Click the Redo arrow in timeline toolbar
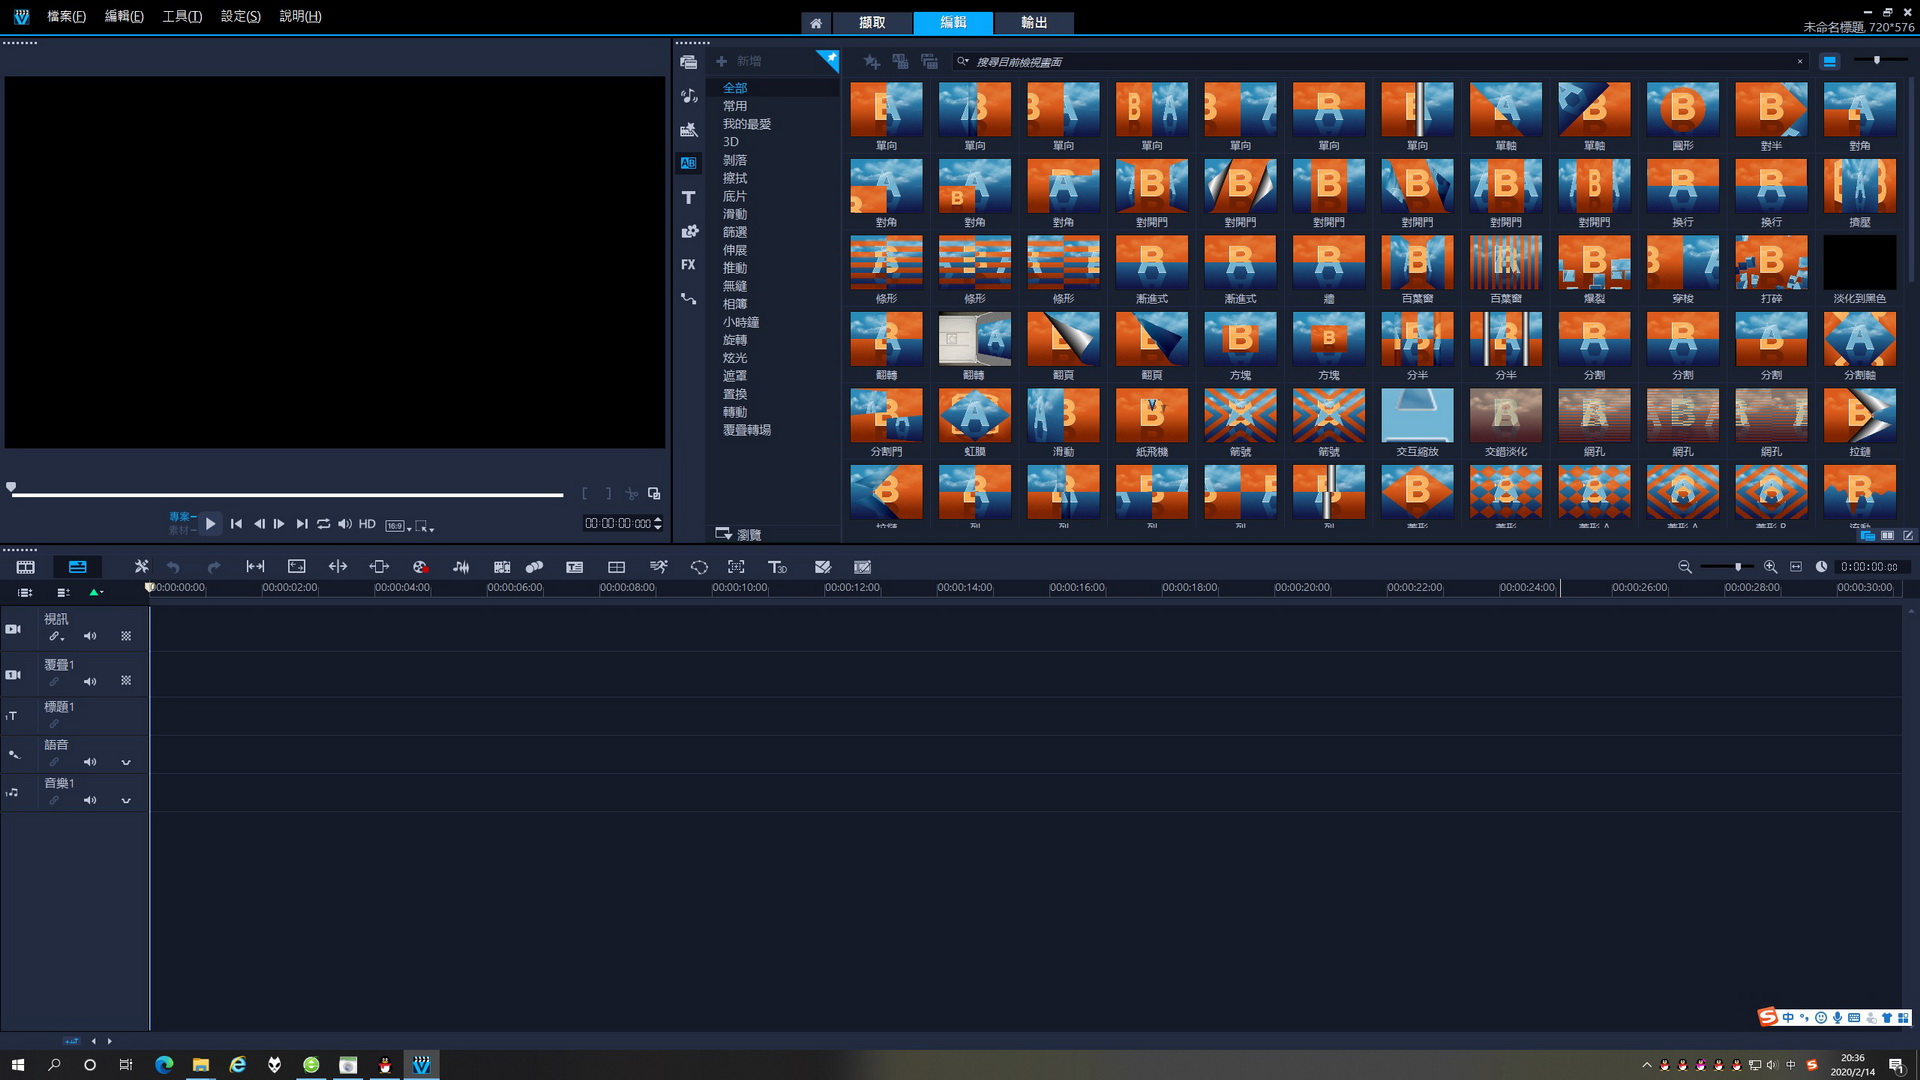 pyautogui.click(x=213, y=567)
